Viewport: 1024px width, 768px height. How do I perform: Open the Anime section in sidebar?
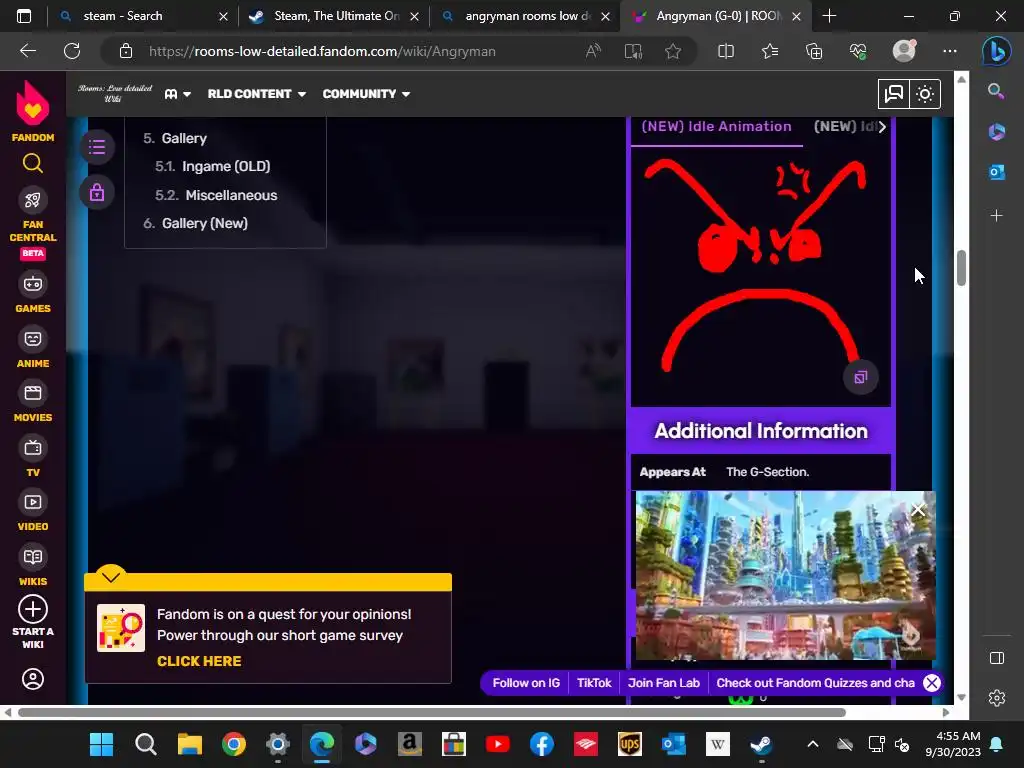pos(33,347)
